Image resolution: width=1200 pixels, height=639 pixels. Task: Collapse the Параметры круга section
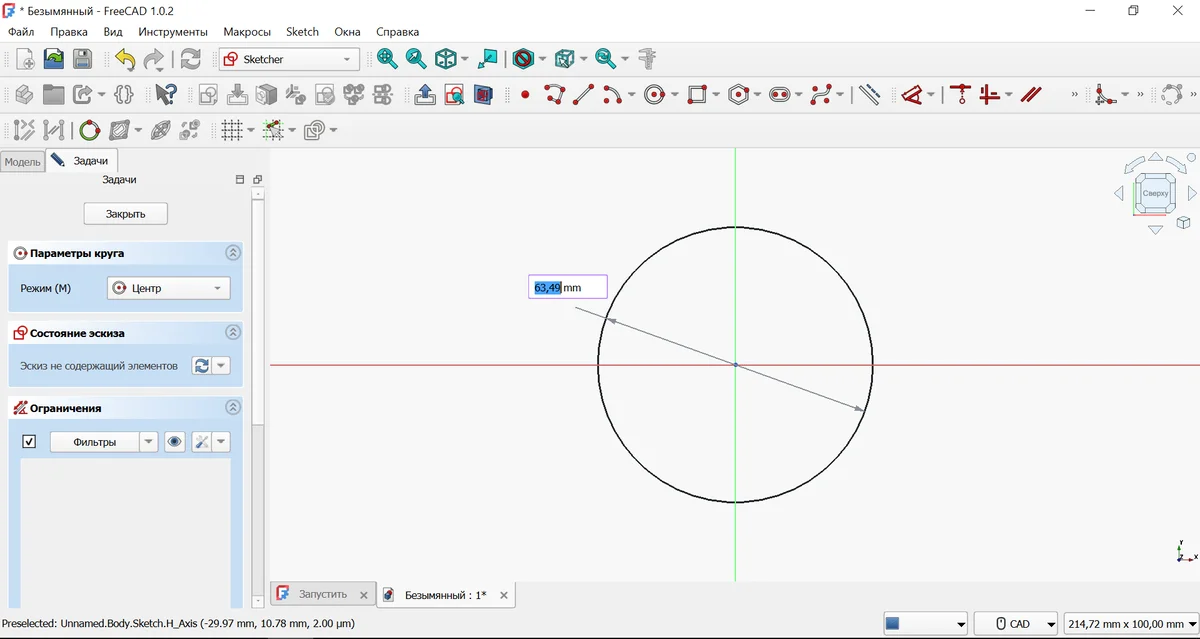click(x=233, y=254)
